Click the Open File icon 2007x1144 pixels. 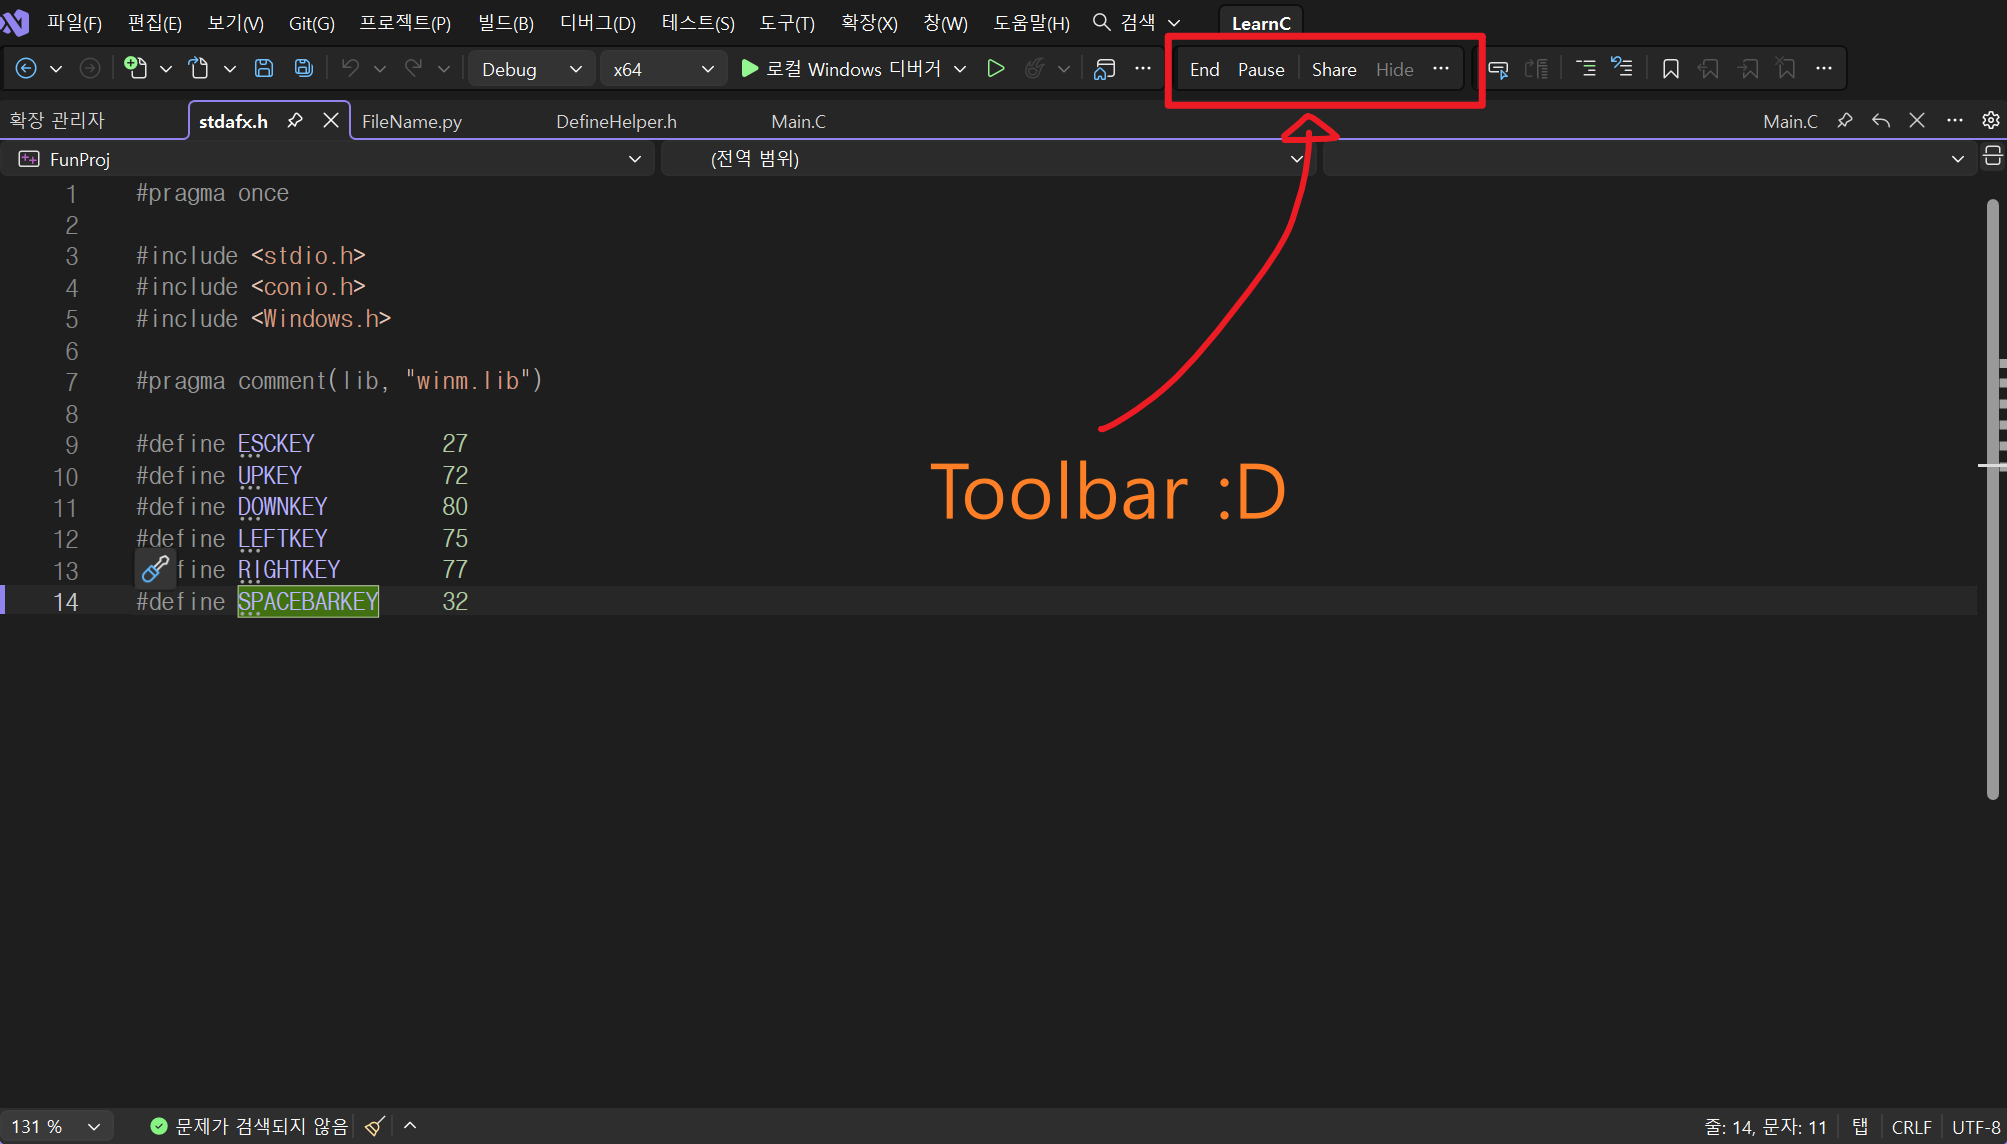(199, 68)
